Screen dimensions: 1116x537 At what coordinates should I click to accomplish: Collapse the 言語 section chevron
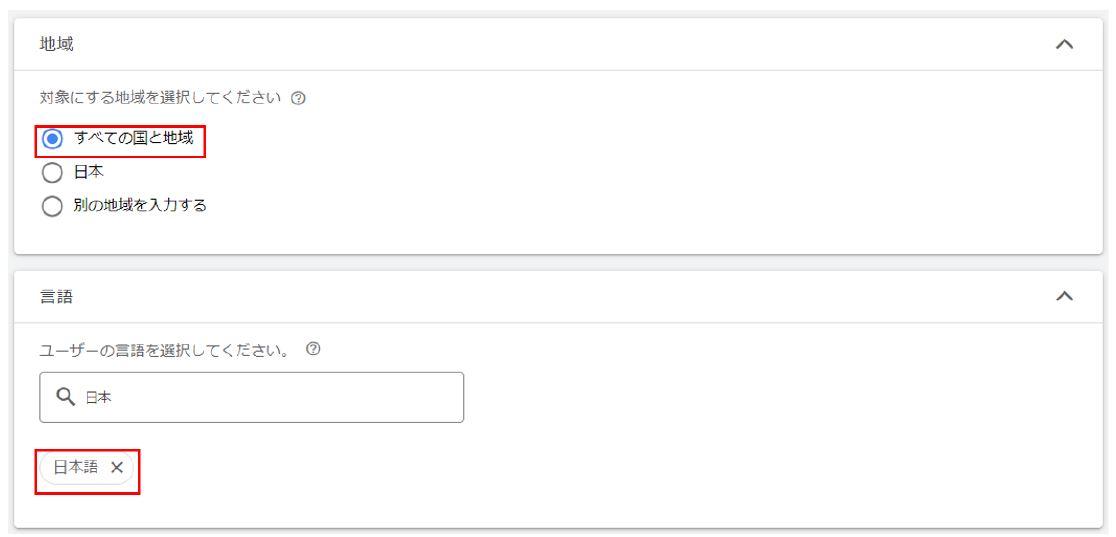1064,296
